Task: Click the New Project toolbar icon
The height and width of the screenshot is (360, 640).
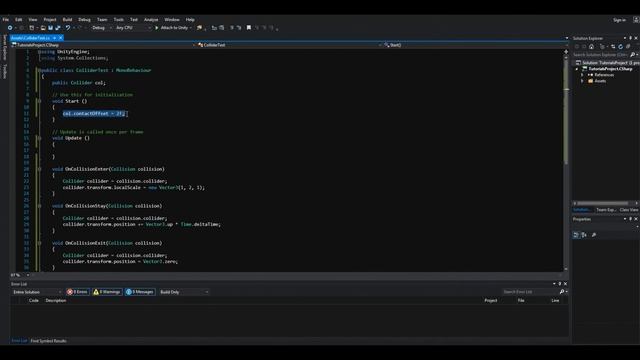Action: [31, 28]
